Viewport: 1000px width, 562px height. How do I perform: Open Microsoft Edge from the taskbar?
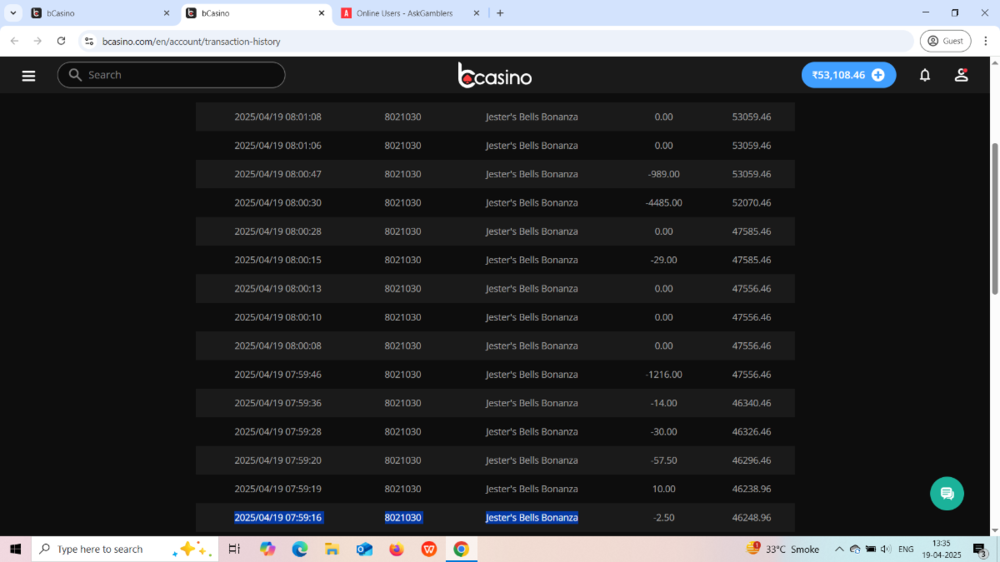(300, 549)
